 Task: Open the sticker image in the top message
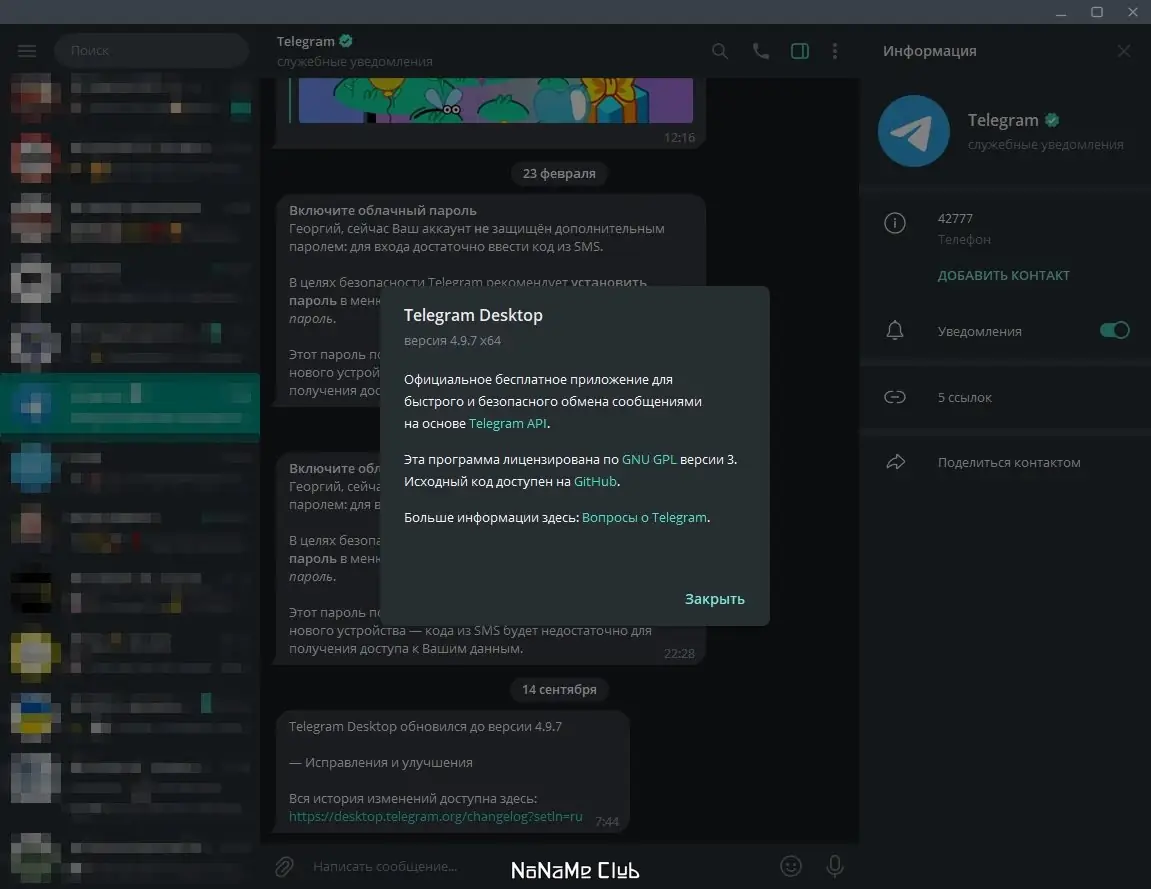click(x=495, y=101)
